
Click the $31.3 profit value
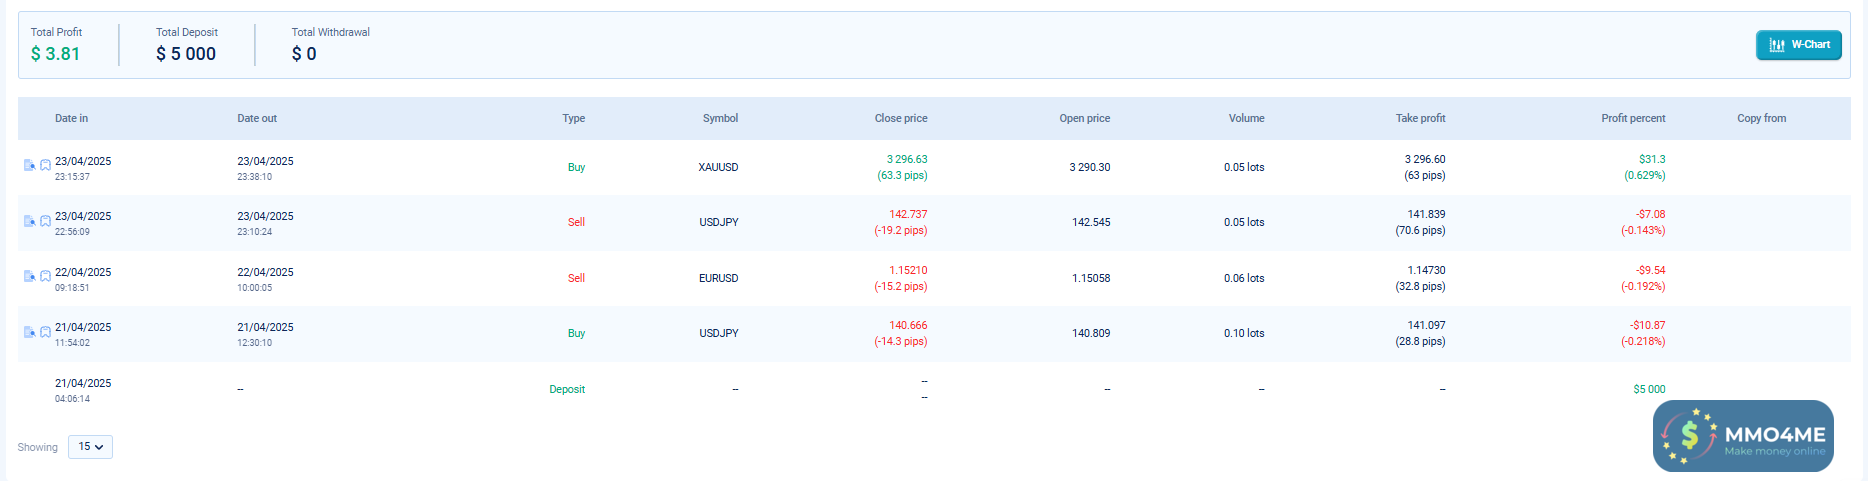click(1652, 159)
